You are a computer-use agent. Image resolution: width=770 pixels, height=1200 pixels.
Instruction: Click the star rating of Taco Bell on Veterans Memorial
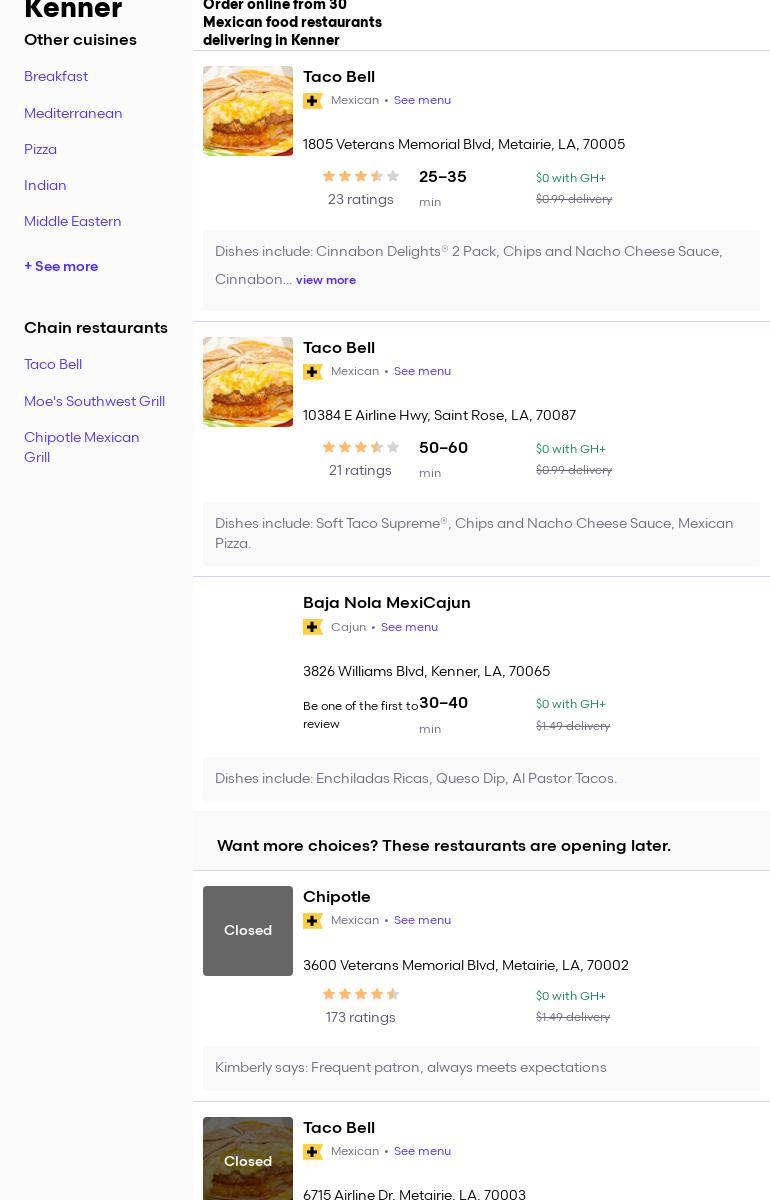point(360,176)
